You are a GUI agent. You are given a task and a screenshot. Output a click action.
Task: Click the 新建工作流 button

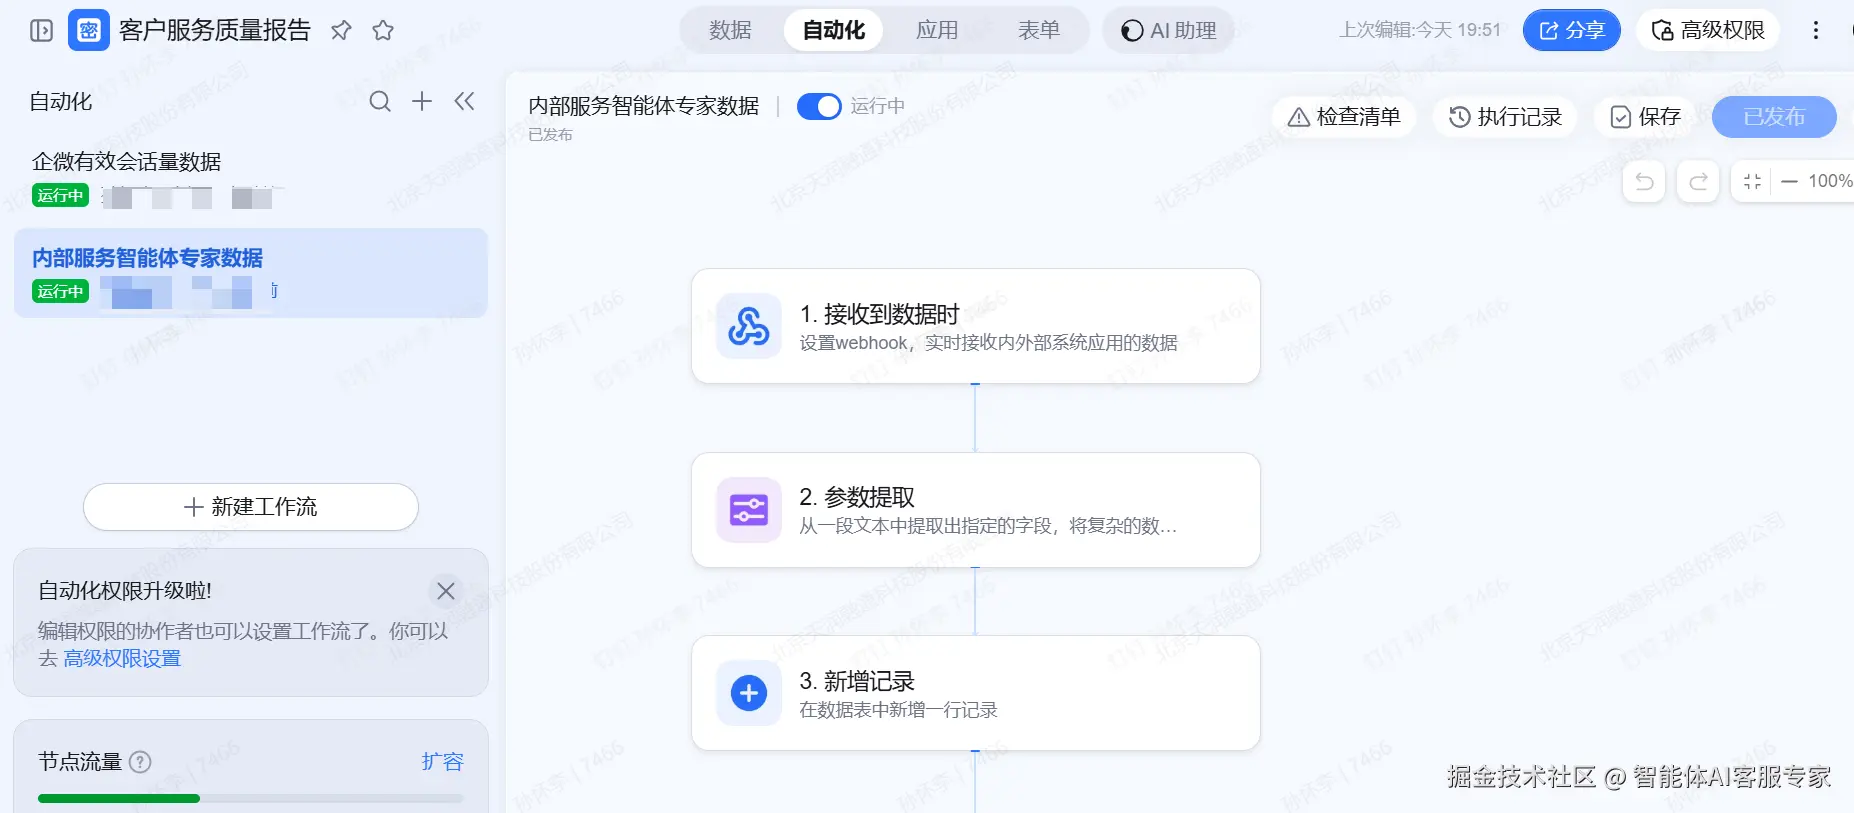pos(251,507)
